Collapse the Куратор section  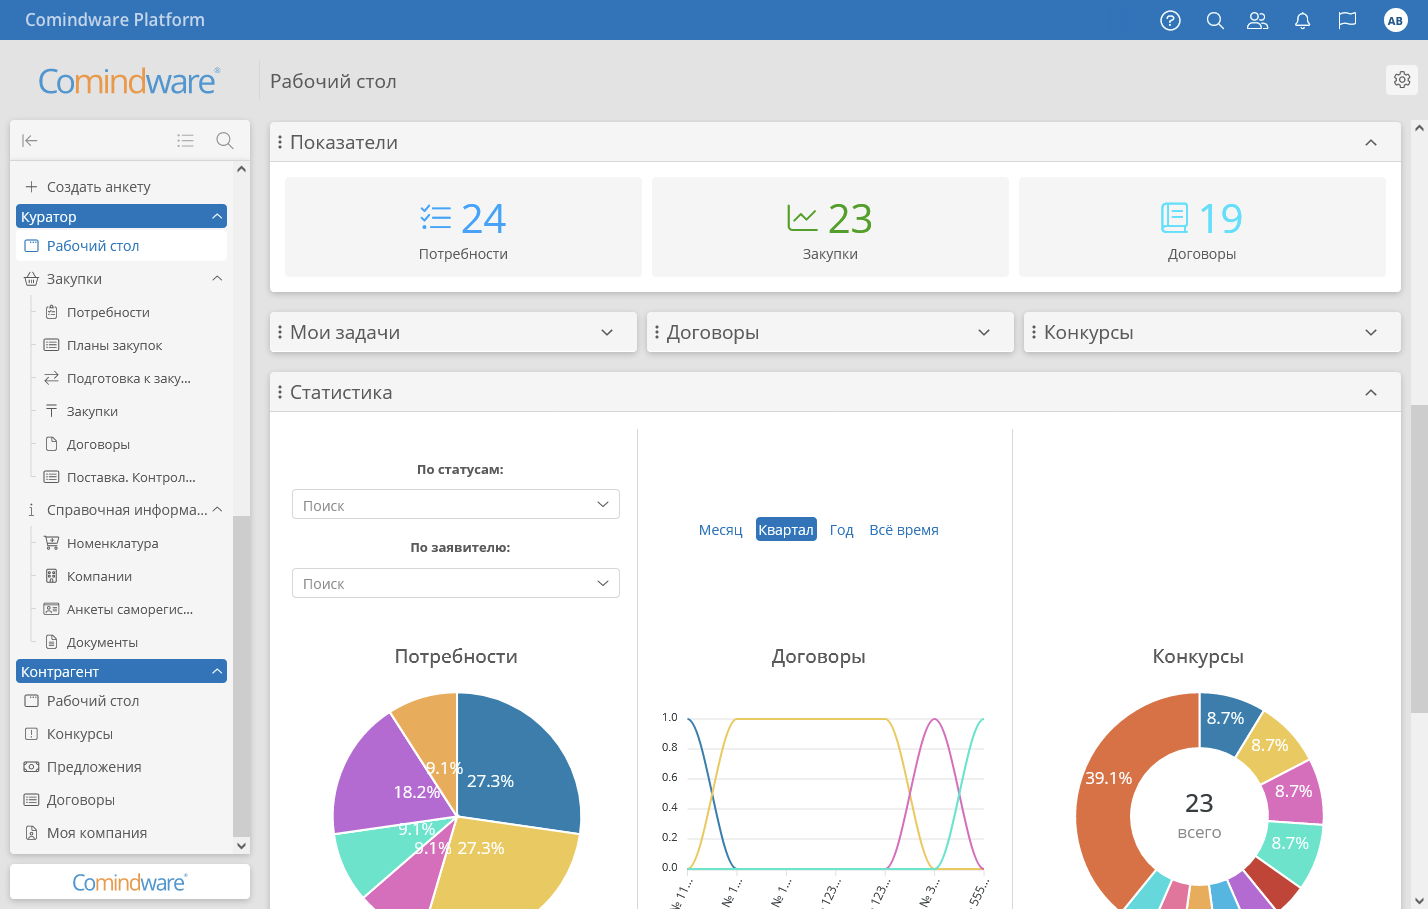(217, 216)
